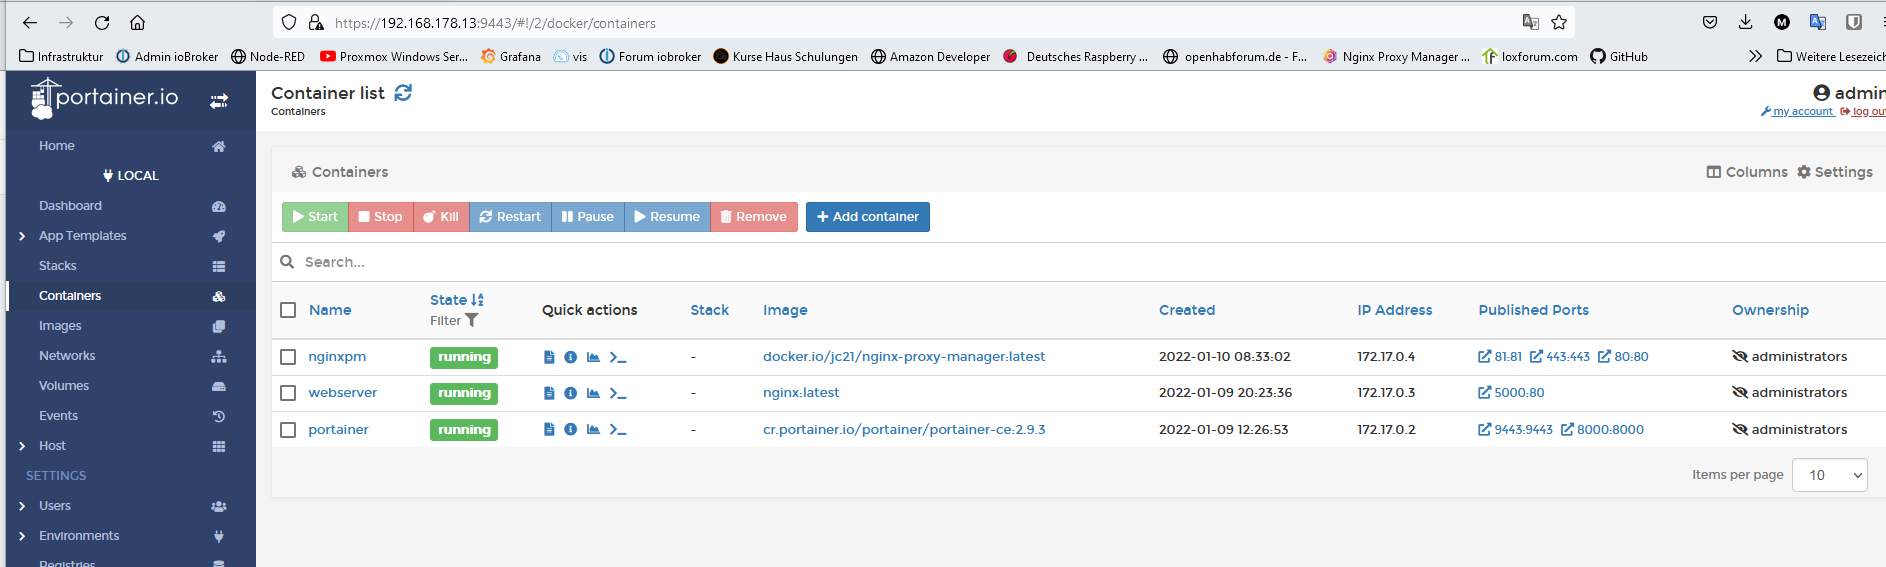Open the portainer container name link
The image size is (1886, 567).
point(338,430)
